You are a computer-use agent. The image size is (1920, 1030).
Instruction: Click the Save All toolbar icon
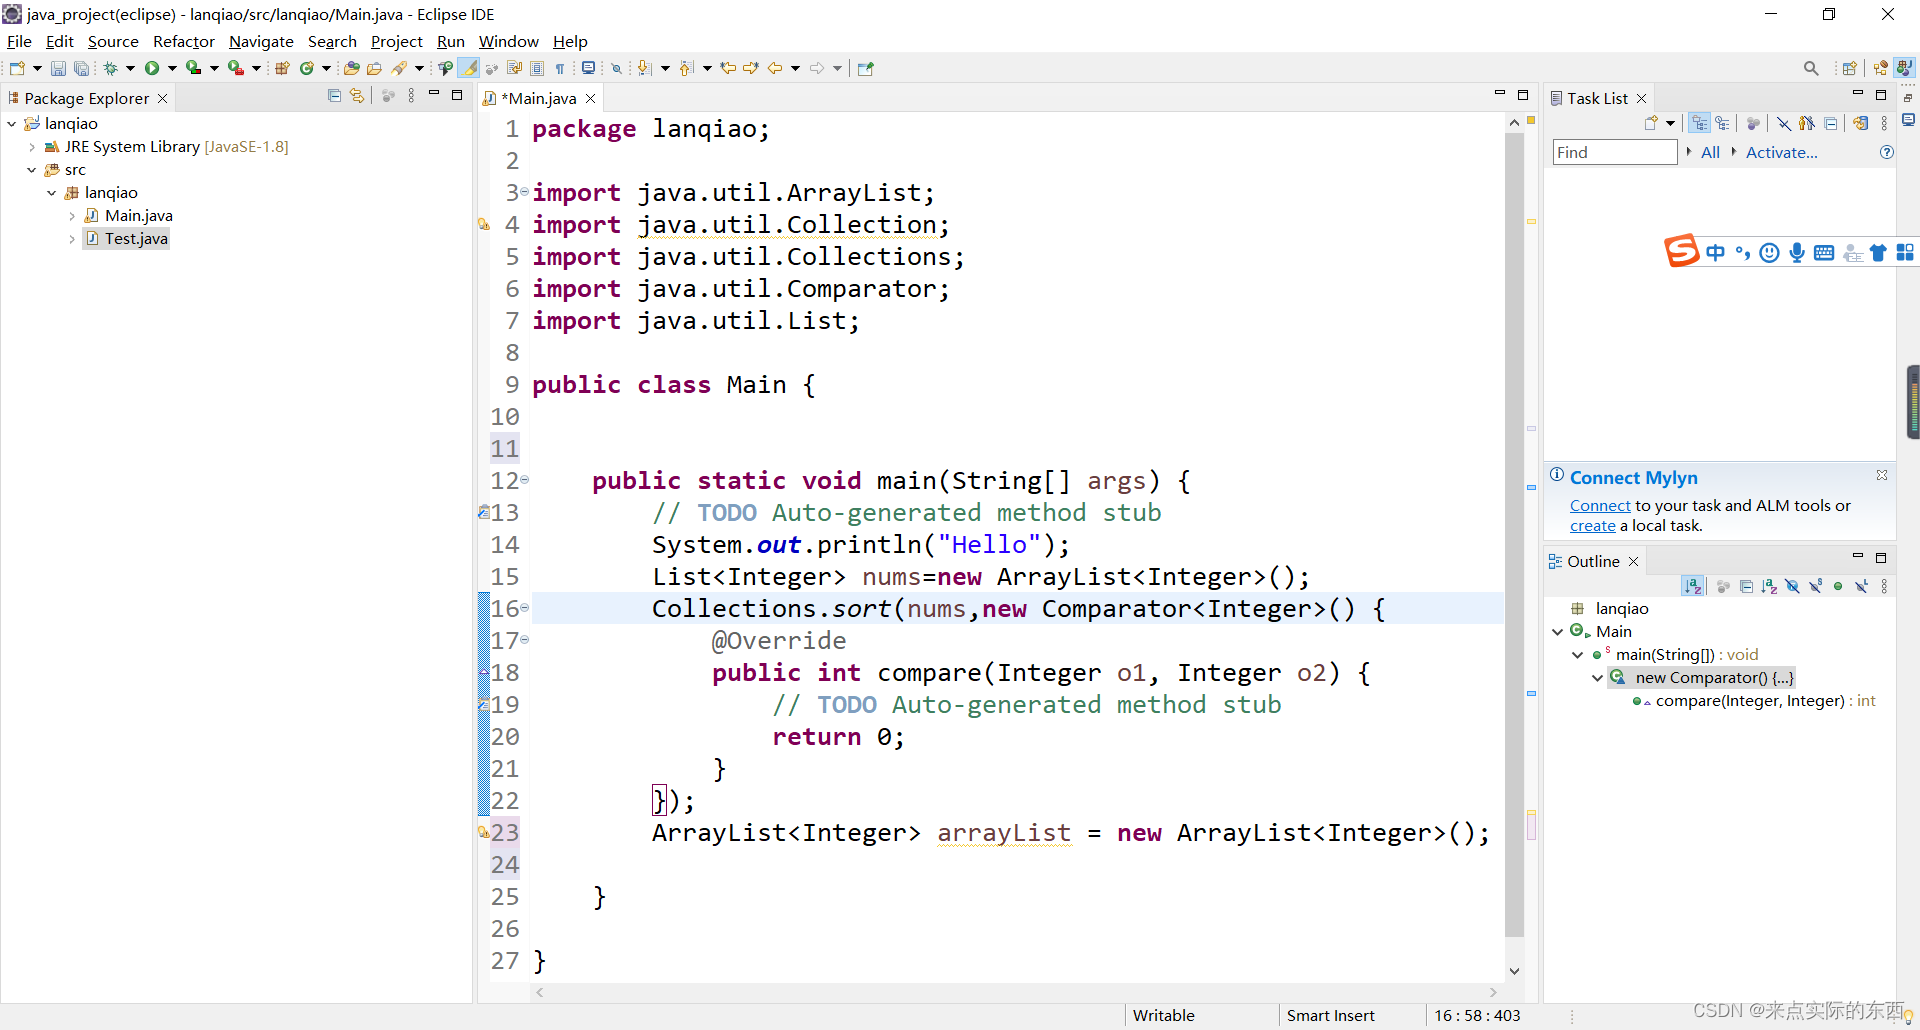coord(81,68)
